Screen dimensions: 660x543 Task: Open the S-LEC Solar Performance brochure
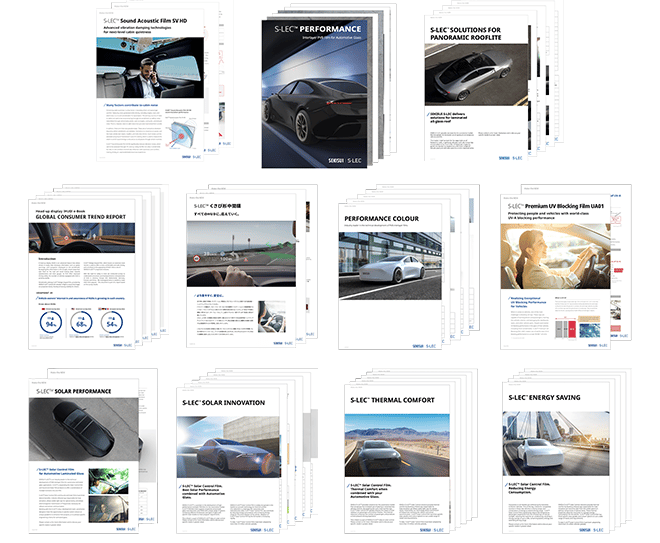83,456
